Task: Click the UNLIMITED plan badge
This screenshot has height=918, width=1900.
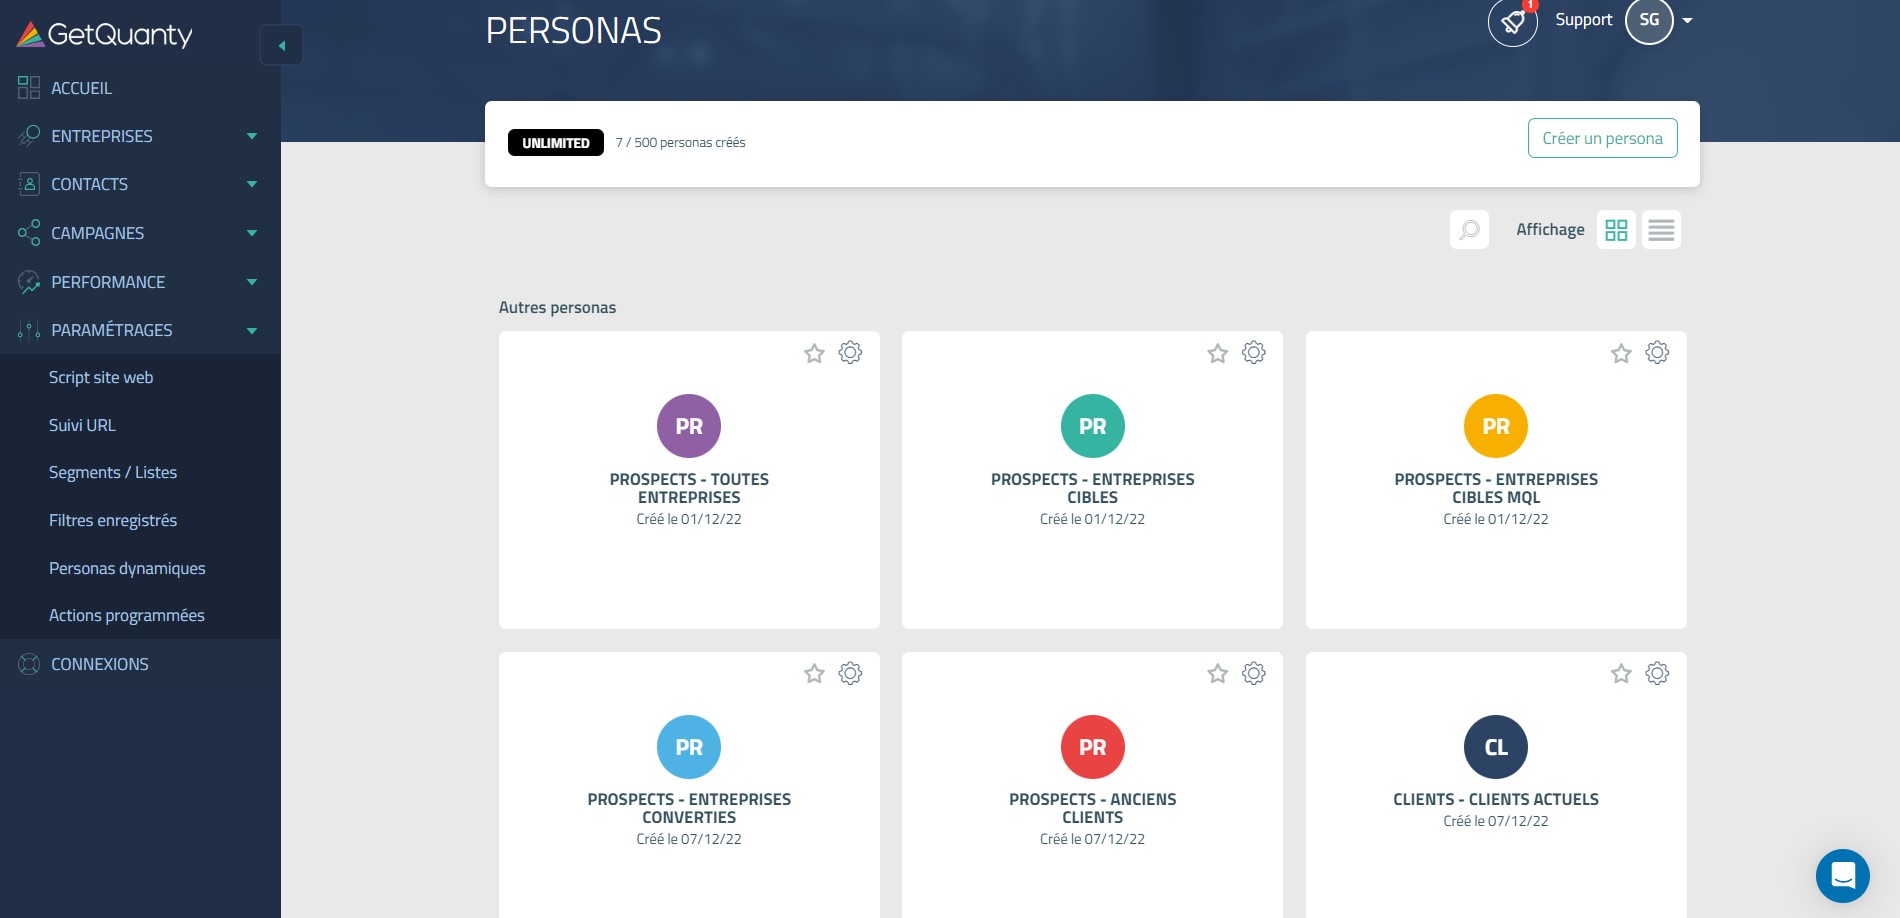Action: 555,143
